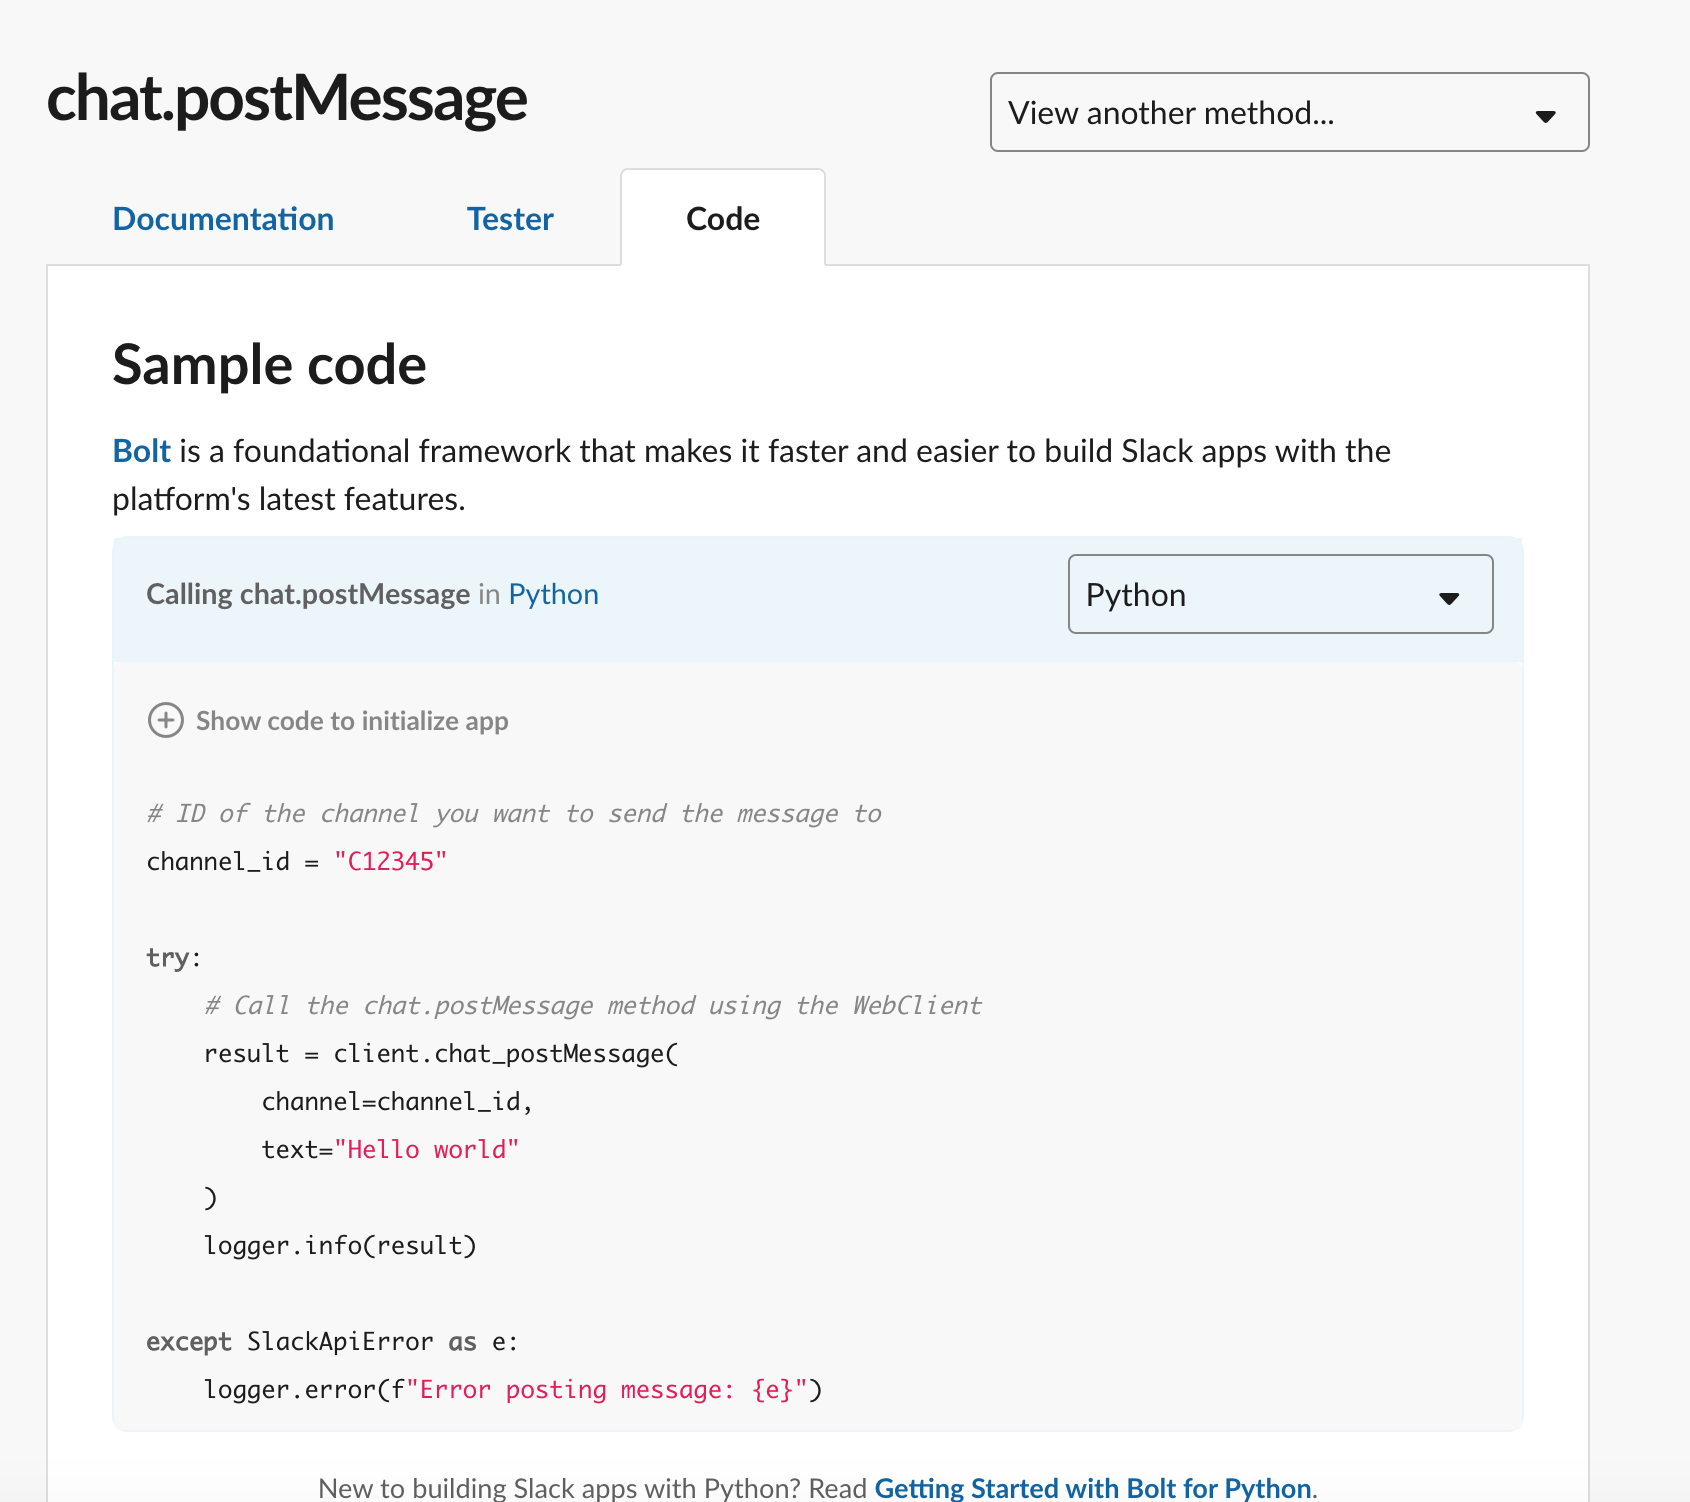
Task: Click the chat.postMessage page title
Action: [x=287, y=100]
